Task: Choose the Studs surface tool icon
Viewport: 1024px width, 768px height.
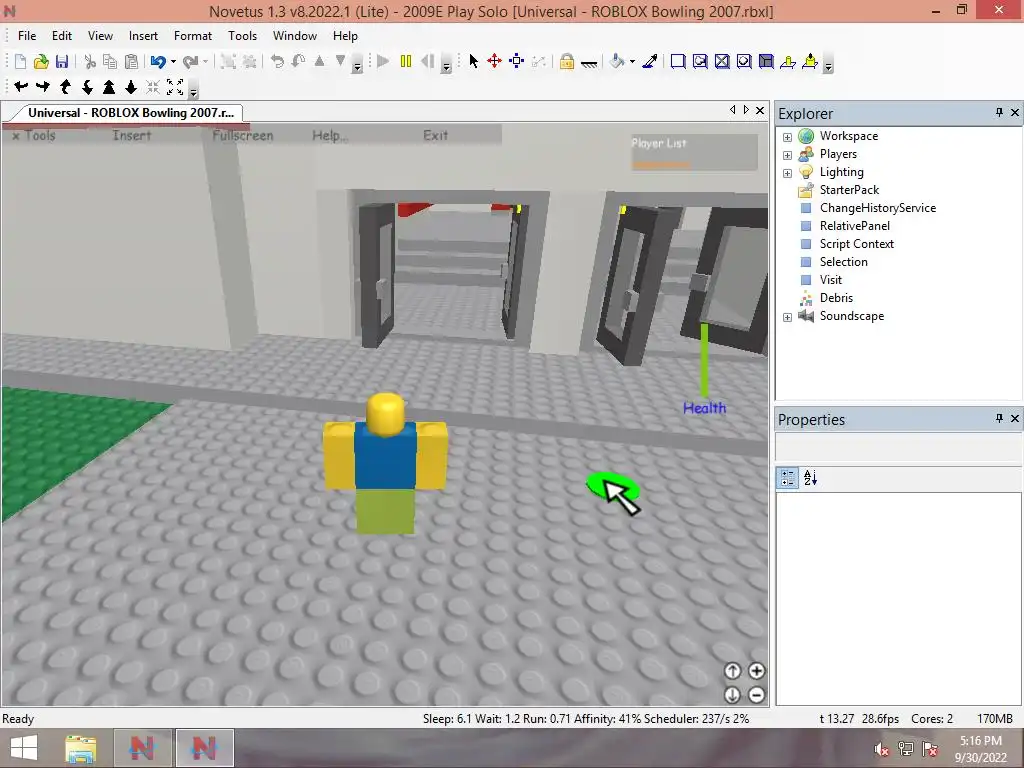Action: point(744,61)
